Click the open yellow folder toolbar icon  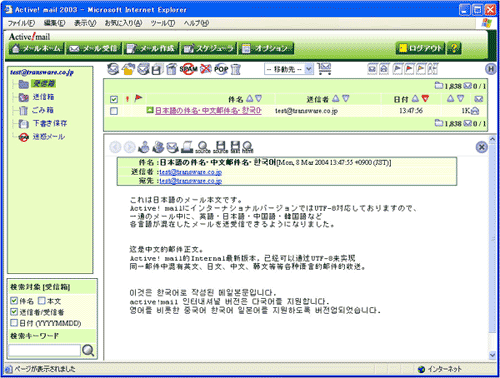pos(128,69)
